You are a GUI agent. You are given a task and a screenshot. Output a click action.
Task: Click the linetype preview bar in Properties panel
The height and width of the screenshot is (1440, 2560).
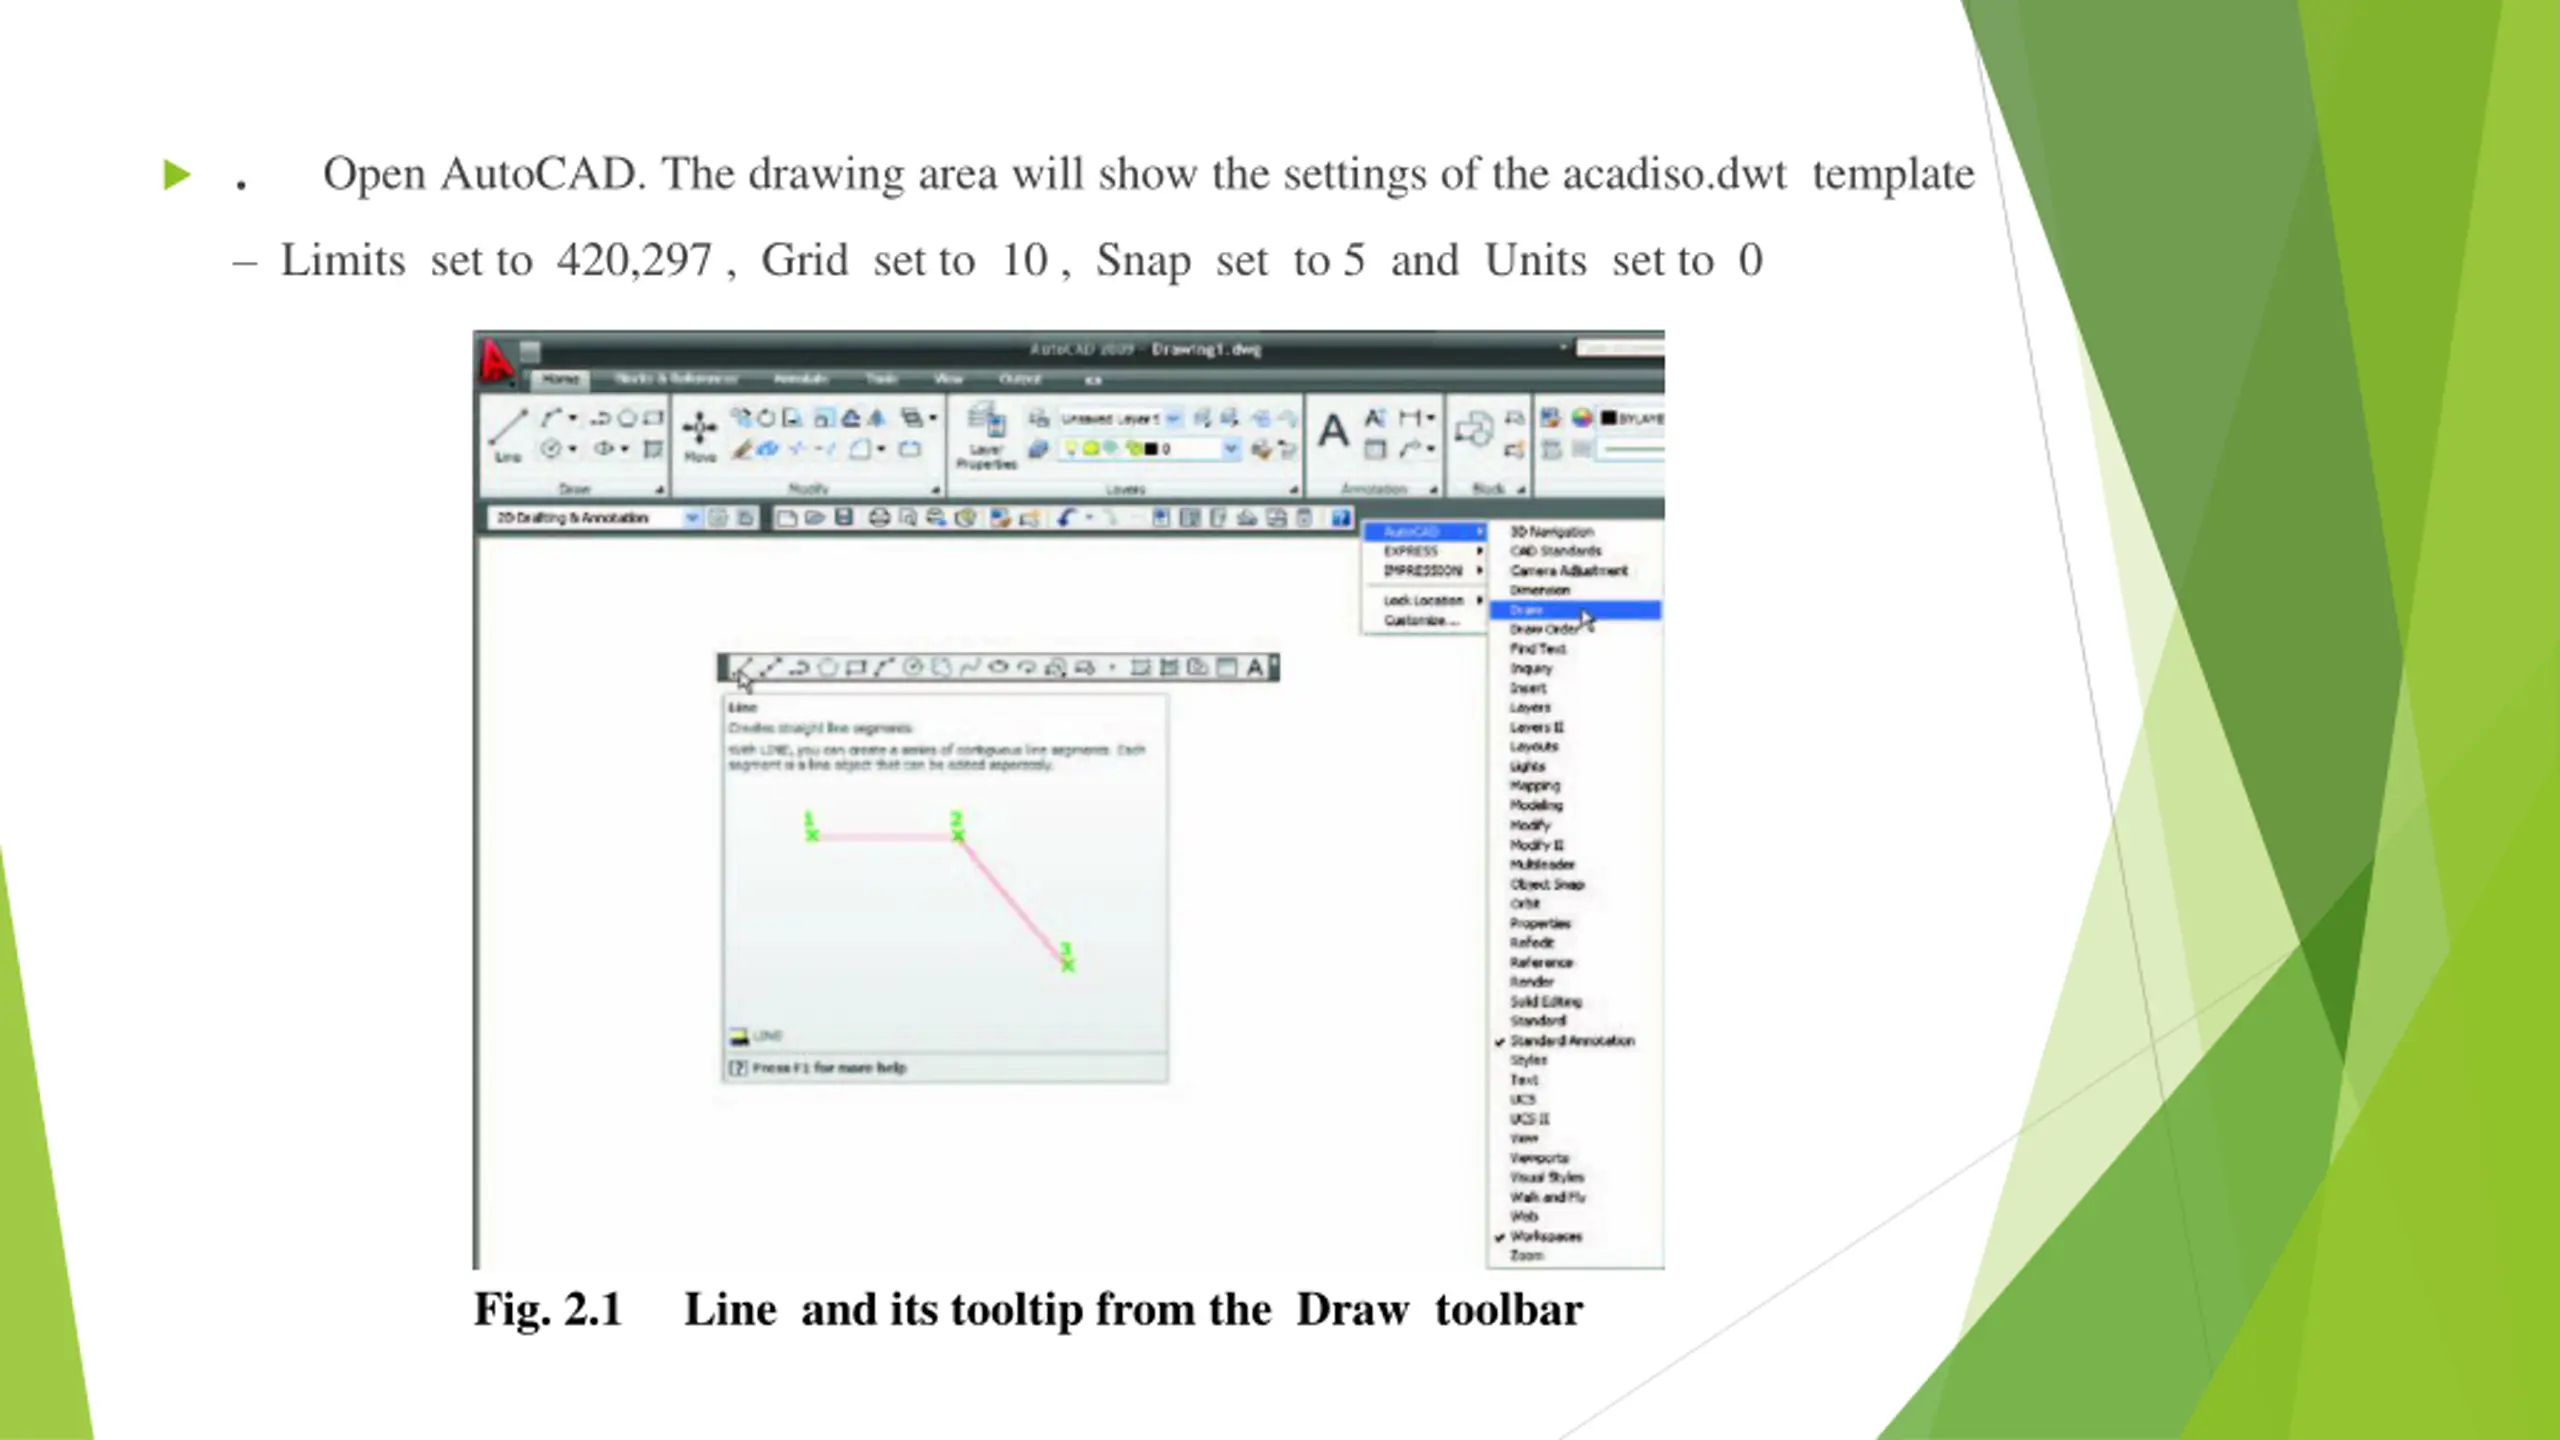point(1632,450)
